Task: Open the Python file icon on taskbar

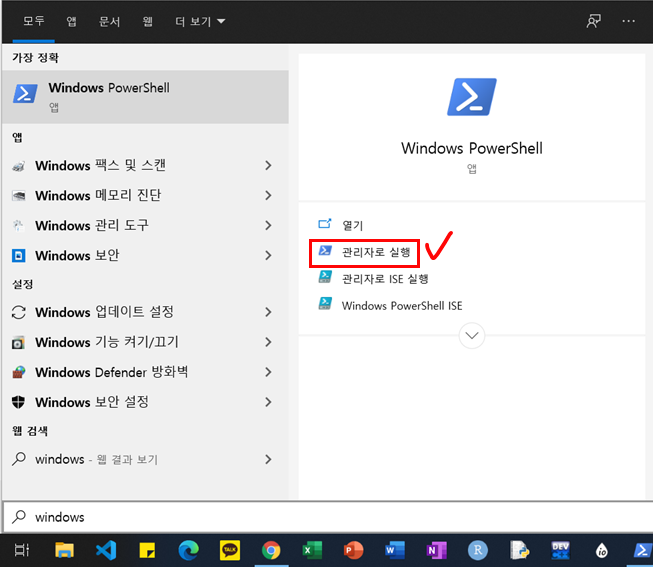Action: [x=519, y=550]
